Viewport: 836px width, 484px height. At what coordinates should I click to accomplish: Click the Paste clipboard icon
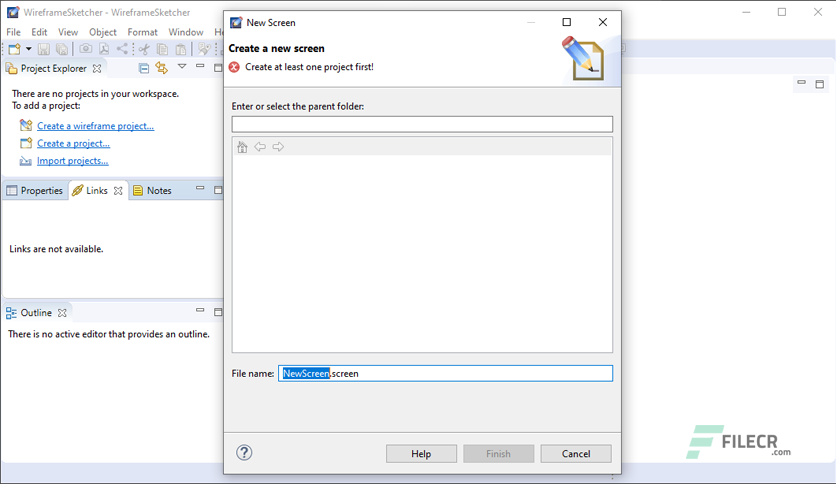(x=181, y=49)
